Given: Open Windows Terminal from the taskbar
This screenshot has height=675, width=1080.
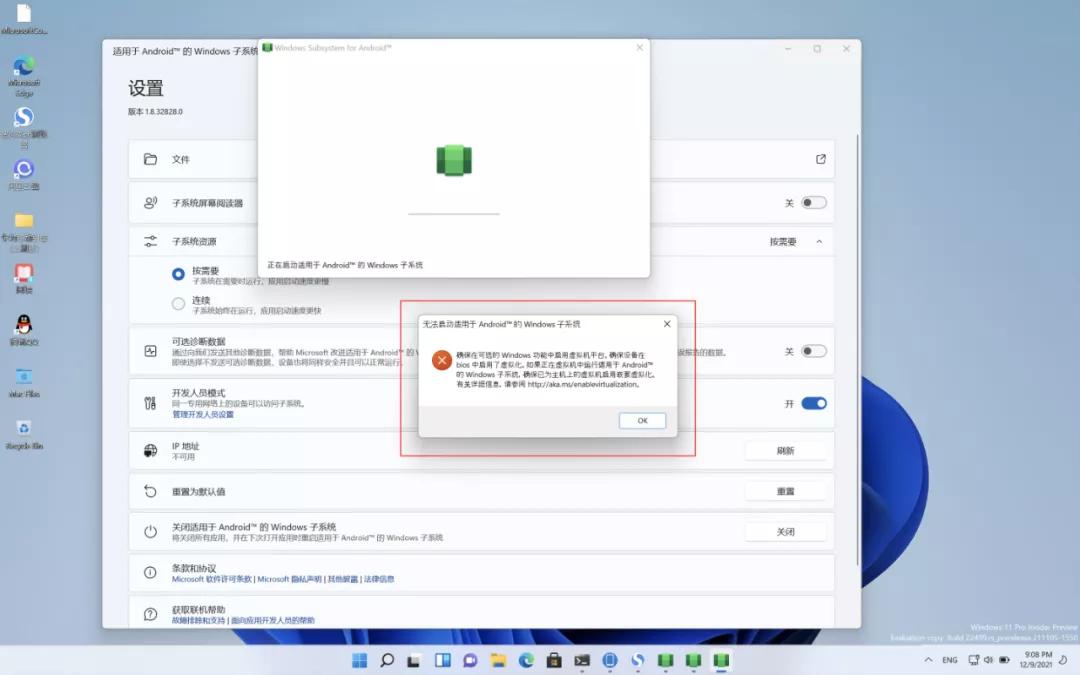Looking at the screenshot, I should pyautogui.click(x=581, y=660).
